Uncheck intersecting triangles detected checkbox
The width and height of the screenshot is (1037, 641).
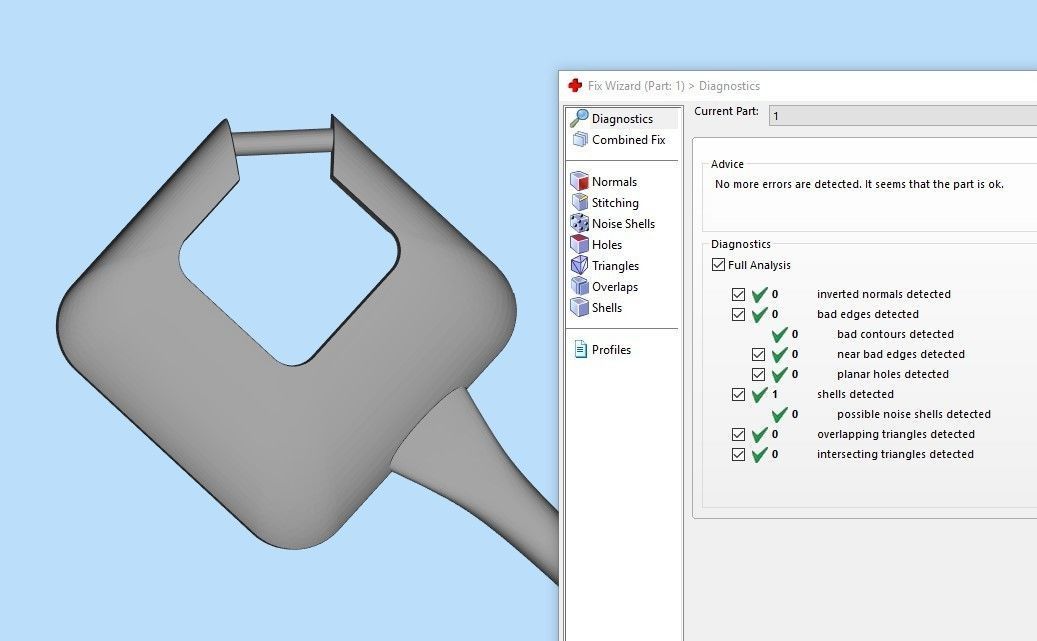tap(738, 454)
